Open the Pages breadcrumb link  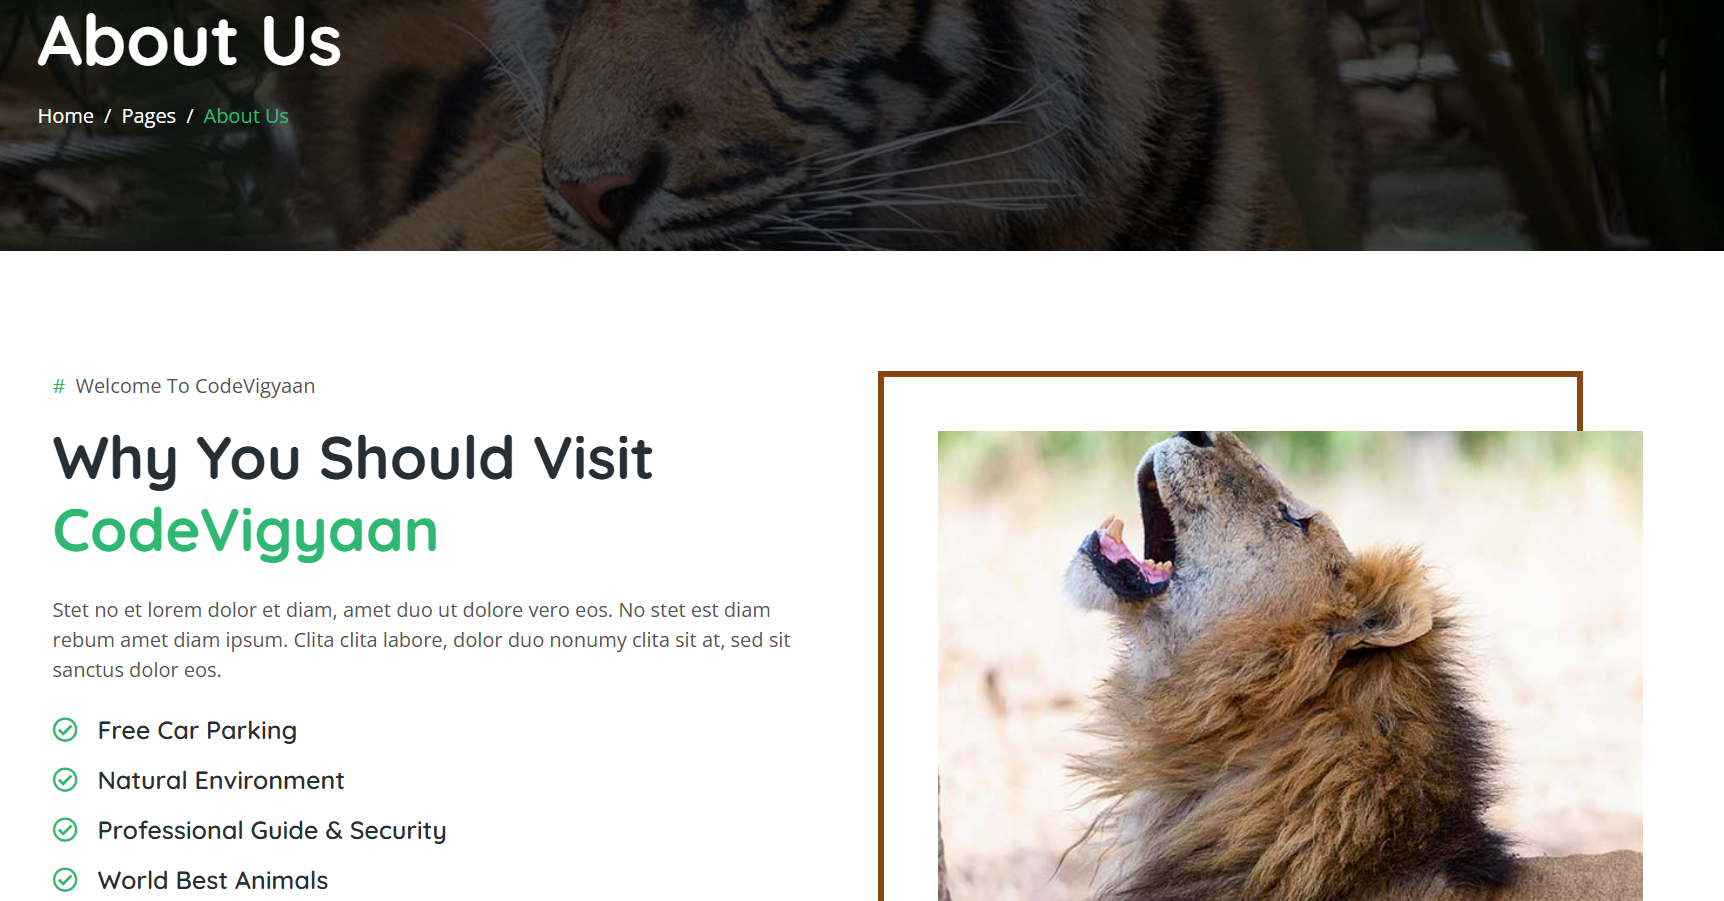[149, 116]
